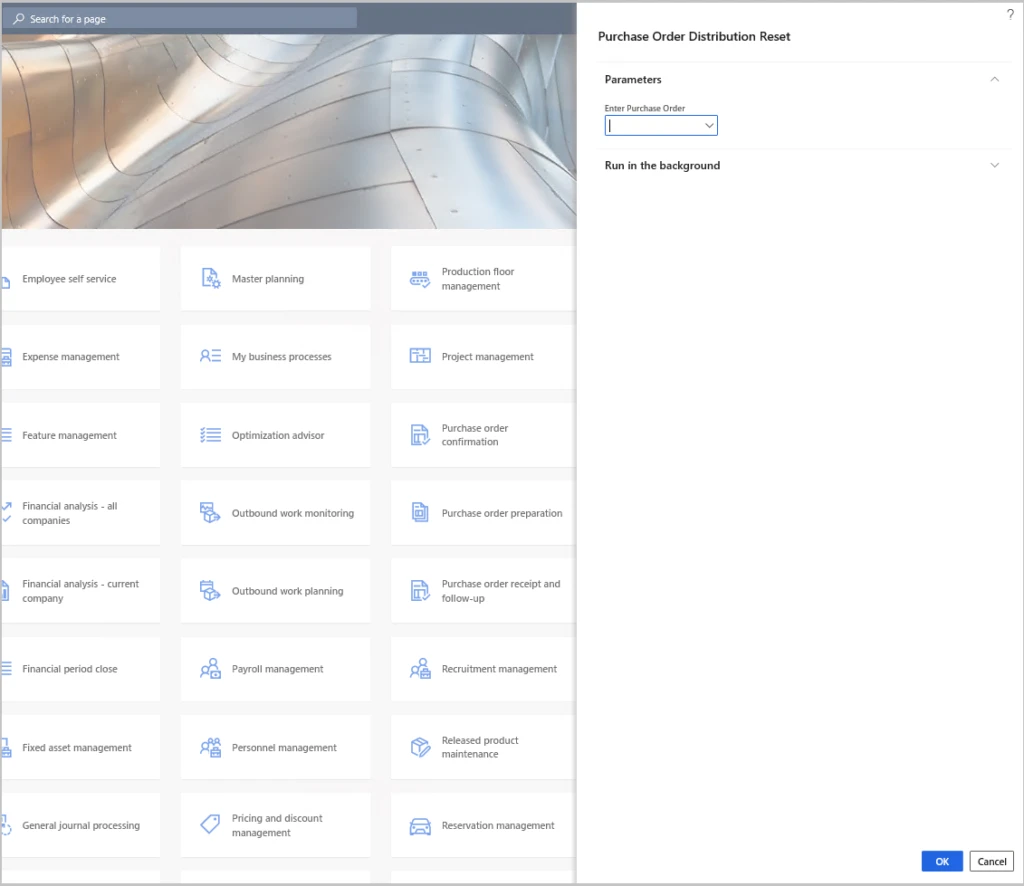
Task: Open Purchase order confirmation using its icon
Action: tap(420, 434)
